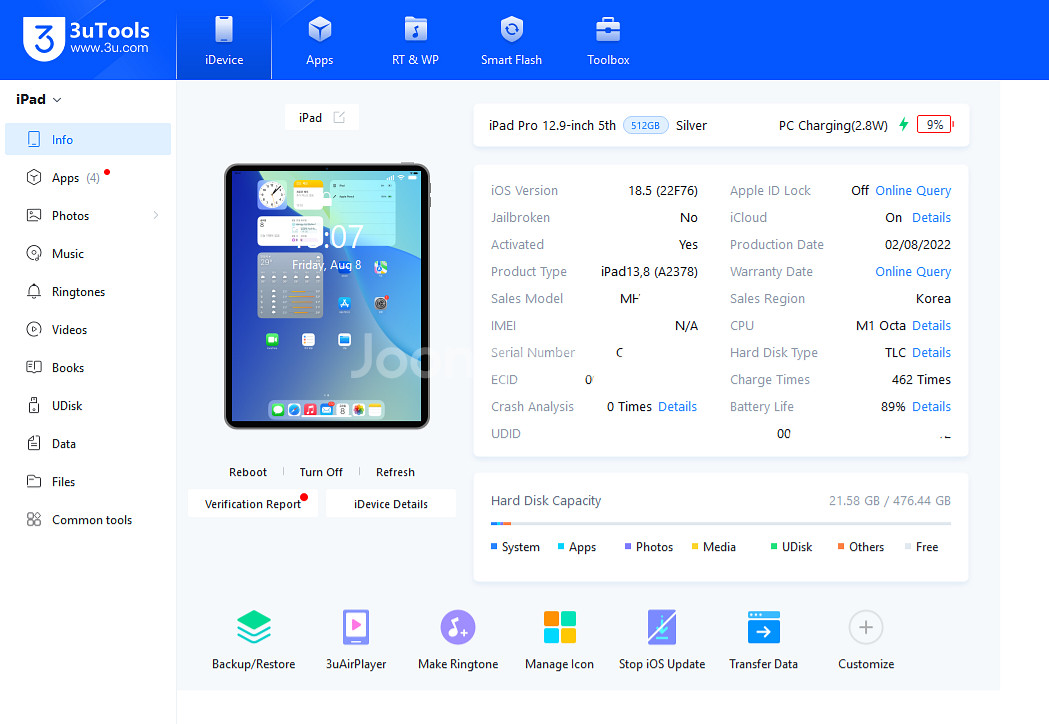Click the Books sidebar icon
The width and height of the screenshot is (1049, 724).
coord(33,367)
